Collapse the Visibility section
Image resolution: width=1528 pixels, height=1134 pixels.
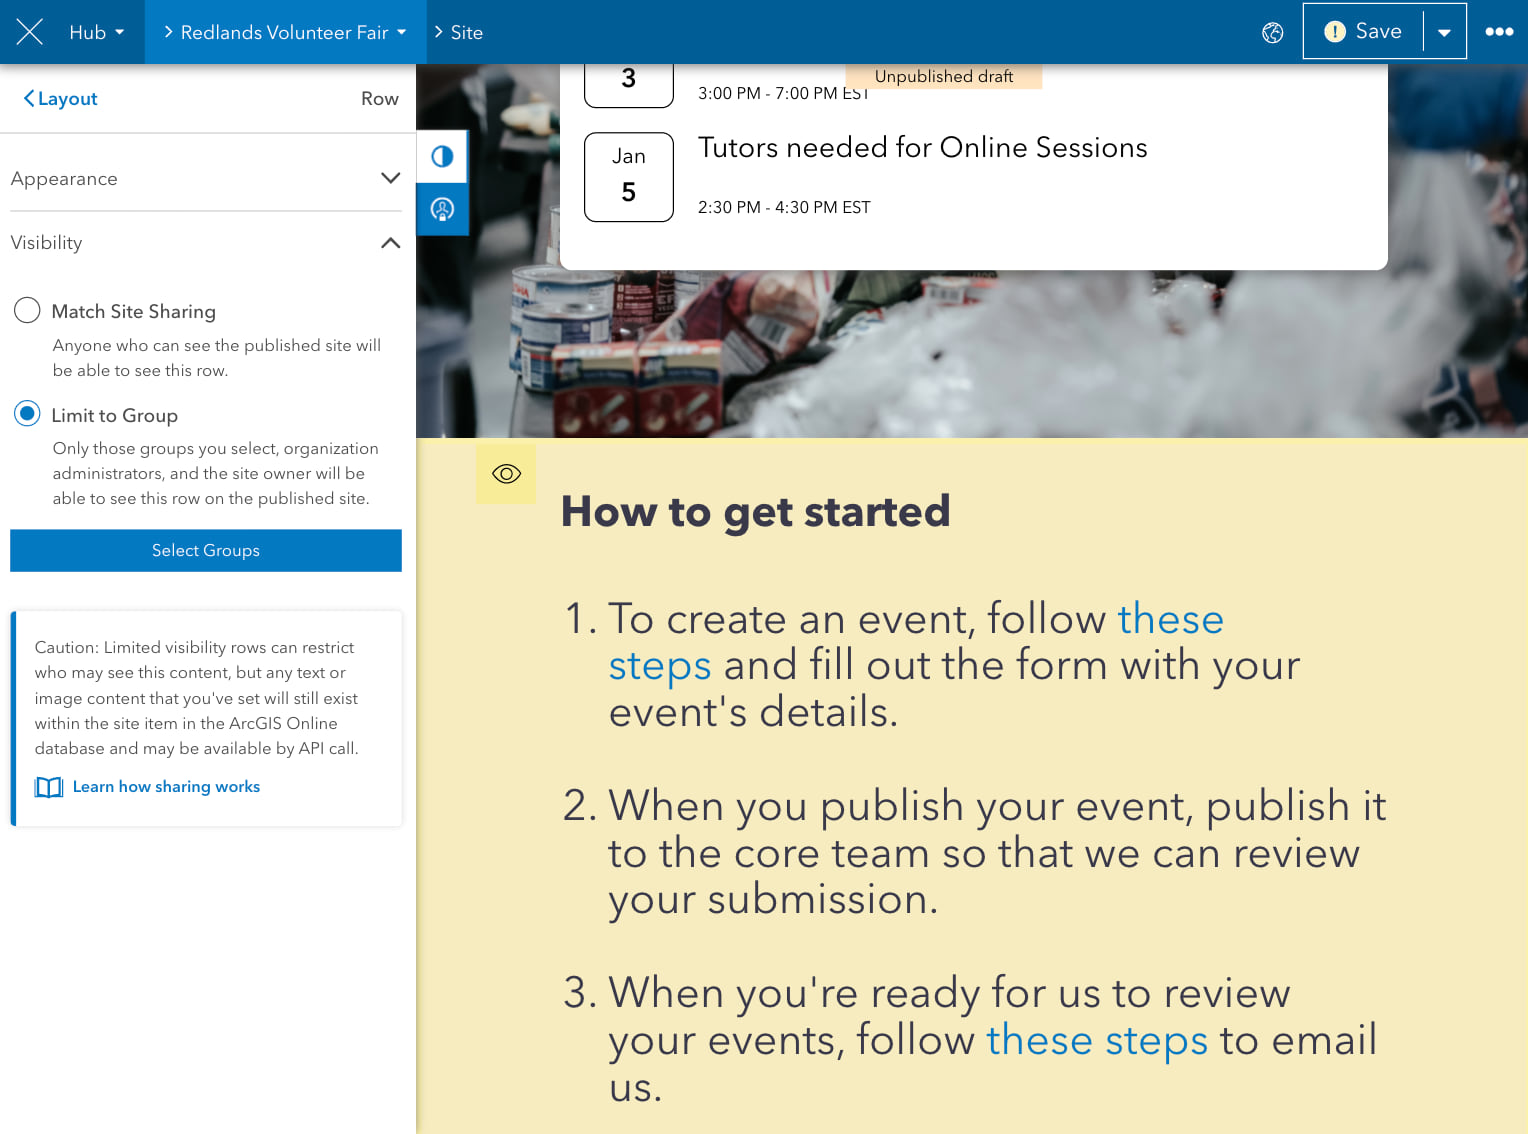(390, 243)
